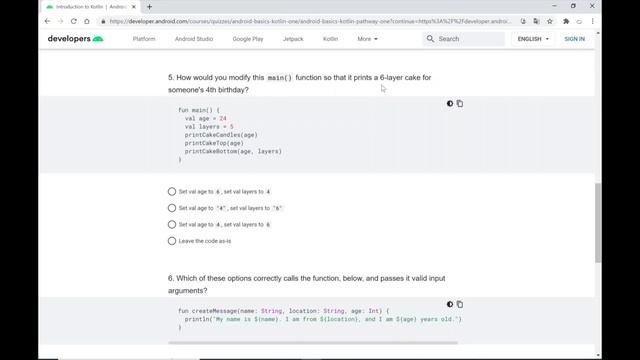
Task: Click the 'fun createMessage' code line
Action: (284, 311)
